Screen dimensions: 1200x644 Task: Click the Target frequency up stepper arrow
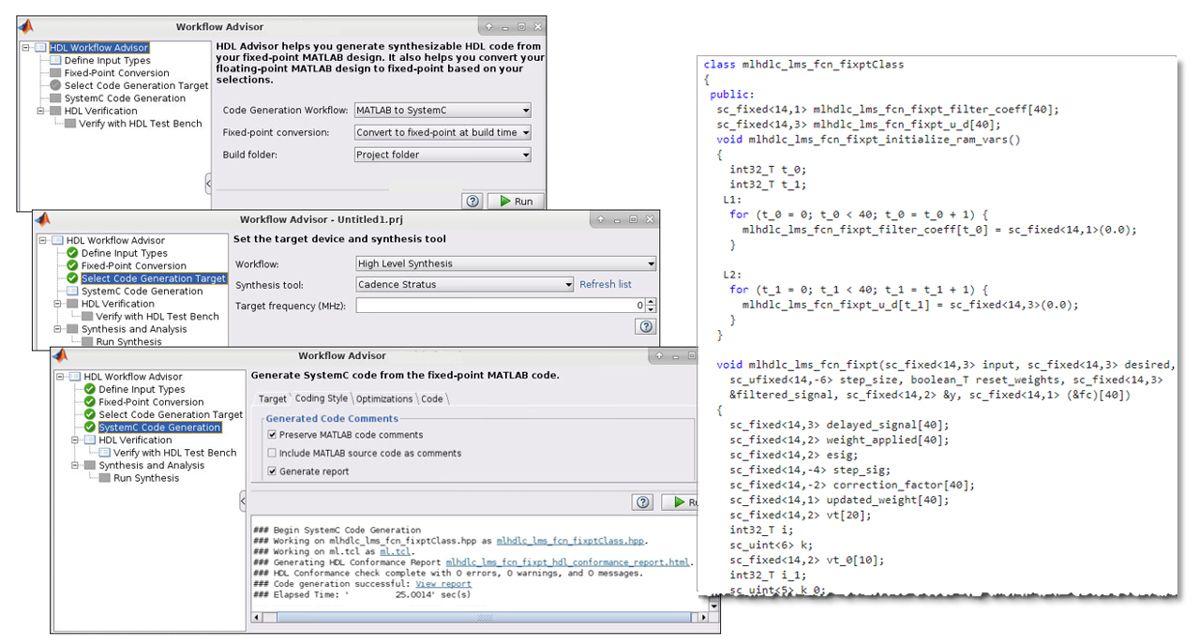[650, 301]
